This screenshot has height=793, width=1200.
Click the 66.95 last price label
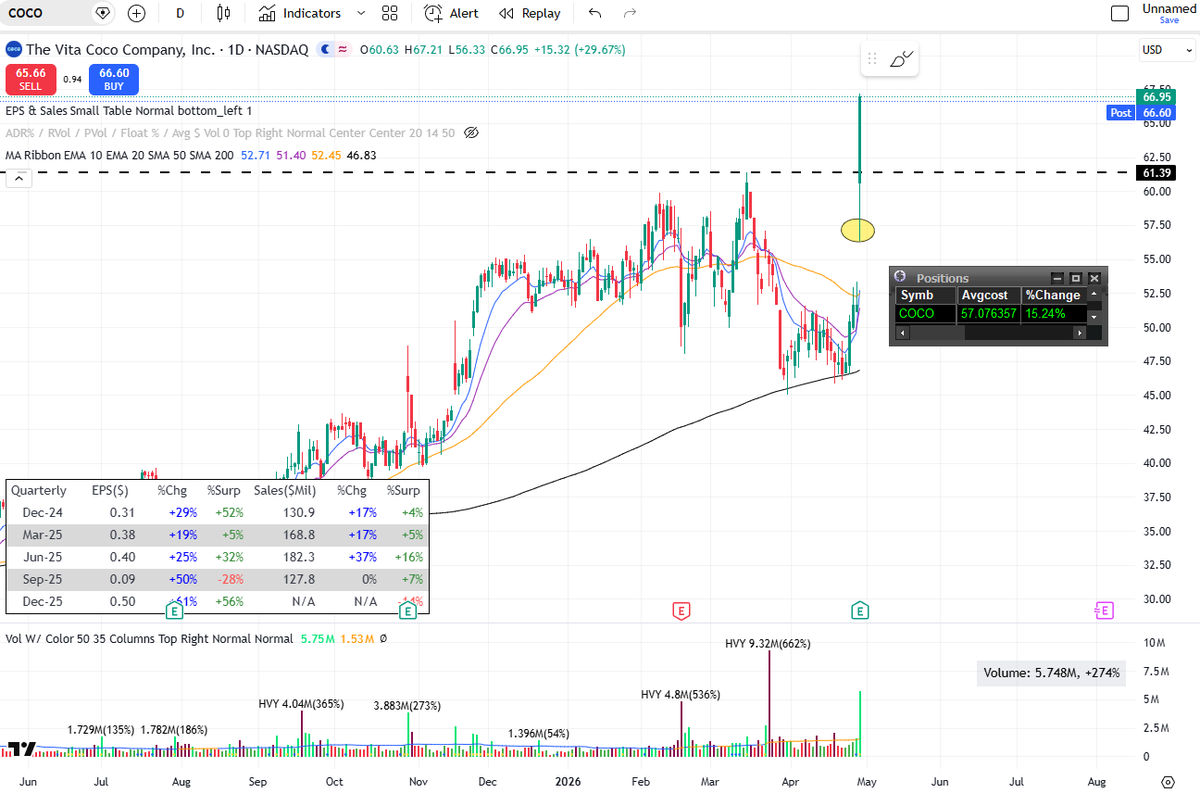click(1156, 97)
